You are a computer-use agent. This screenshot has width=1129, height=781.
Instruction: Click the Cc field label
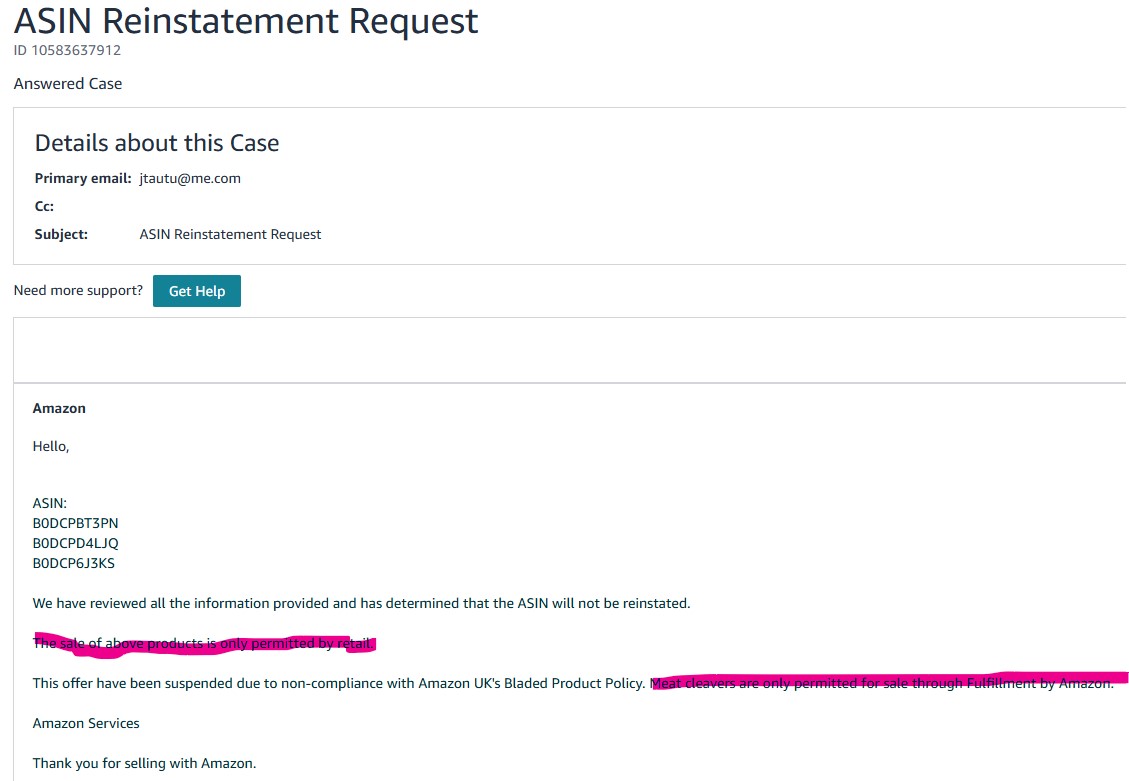(x=44, y=207)
